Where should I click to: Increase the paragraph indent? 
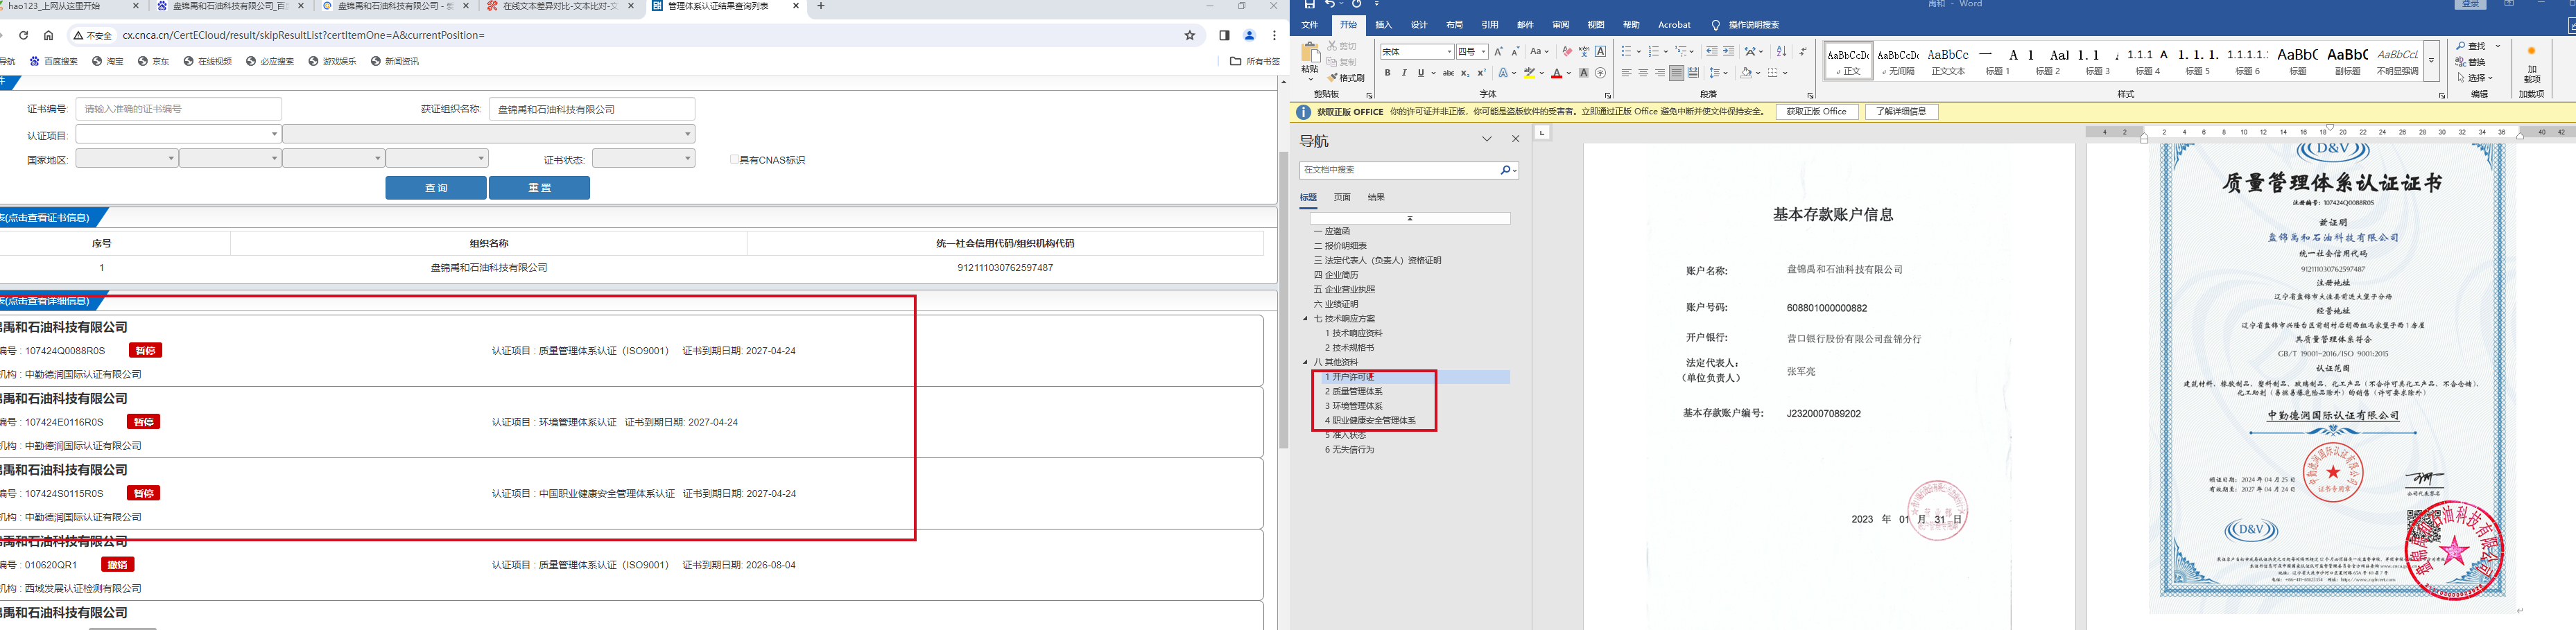[1729, 52]
